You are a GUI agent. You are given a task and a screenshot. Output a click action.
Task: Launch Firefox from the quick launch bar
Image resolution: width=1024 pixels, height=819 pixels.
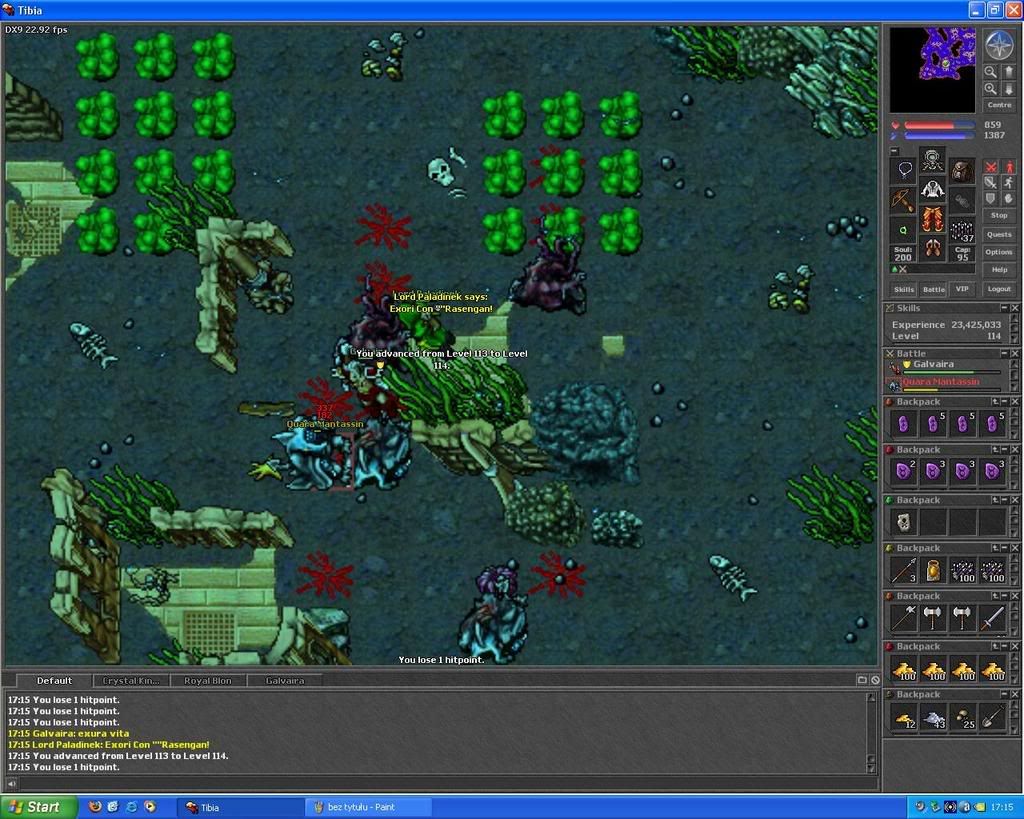pos(95,807)
